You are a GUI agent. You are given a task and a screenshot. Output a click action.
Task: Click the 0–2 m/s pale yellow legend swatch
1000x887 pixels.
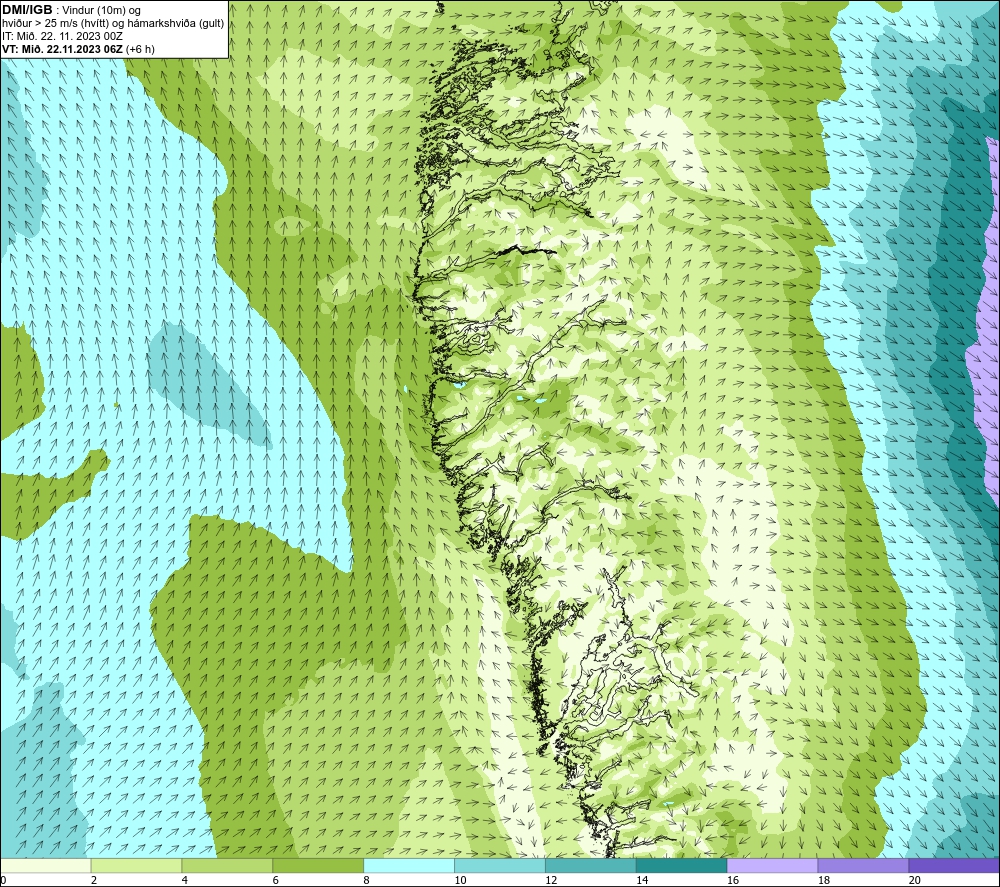(46, 866)
